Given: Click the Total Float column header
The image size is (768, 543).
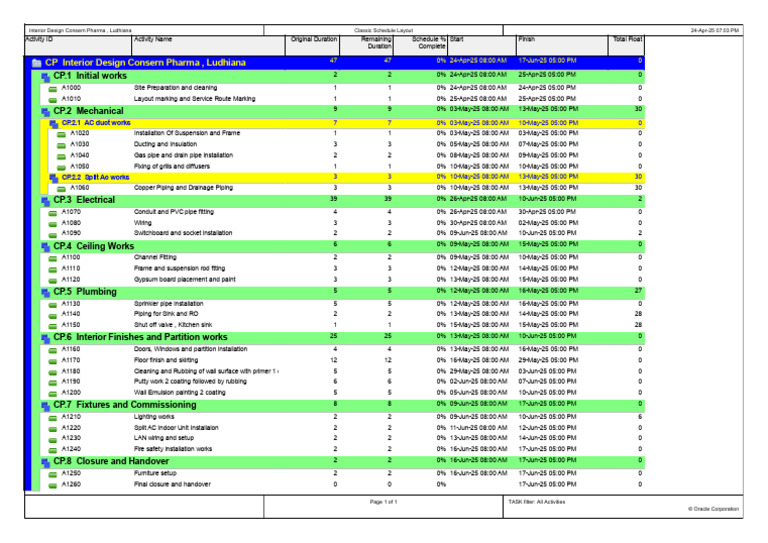Looking at the screenshot, I should click(626, 45).
